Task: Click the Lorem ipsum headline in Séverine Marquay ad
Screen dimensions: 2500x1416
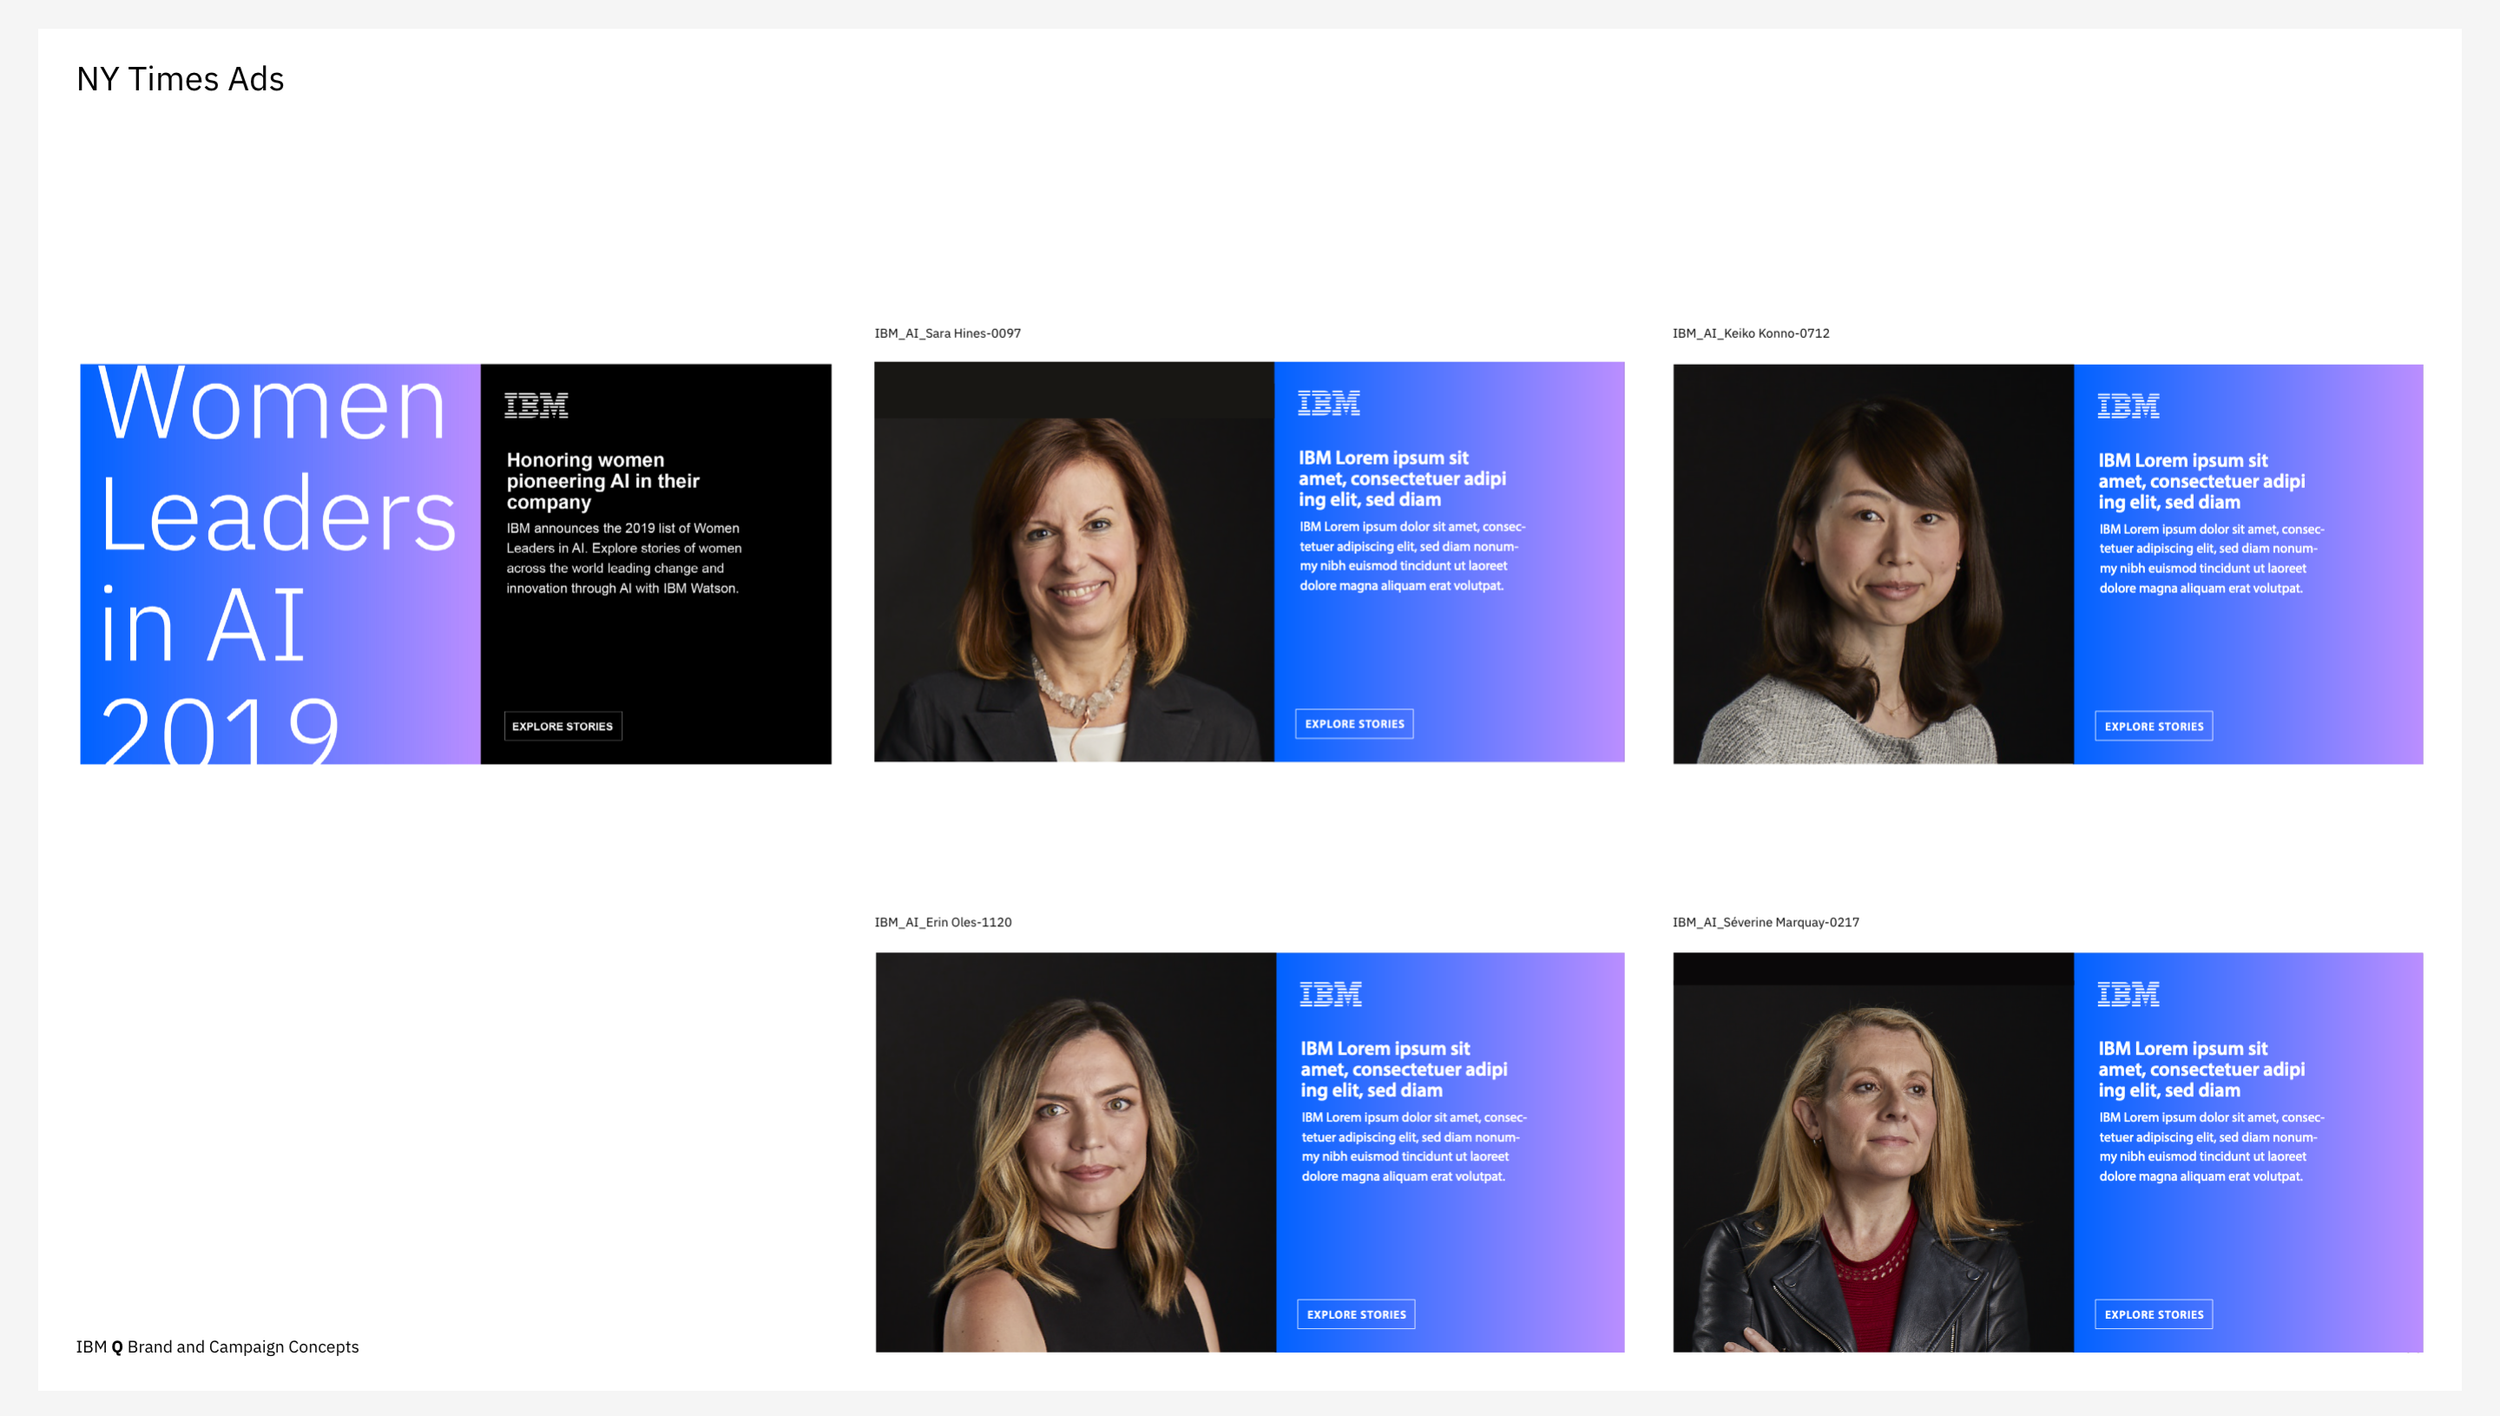Action: pos(2201,1069)
